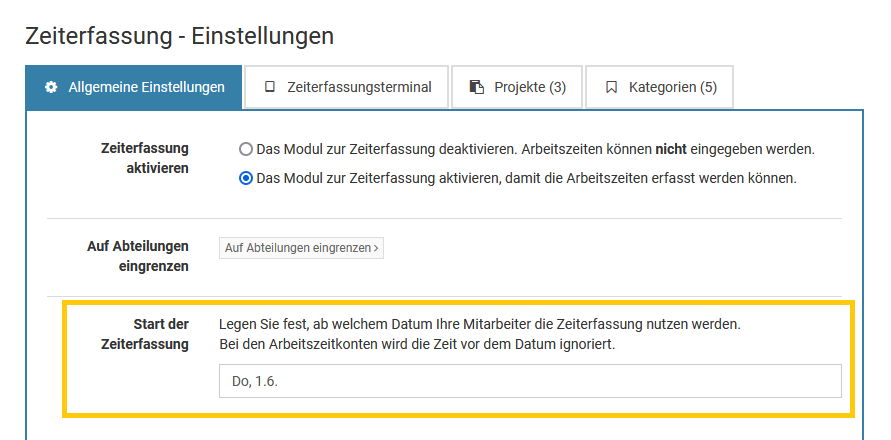Image resolution: width=891 pixels, height=440 pixels.
Task: Click the 'Zeiterfassung aktivieren' field label
Action: coord(145,158)
